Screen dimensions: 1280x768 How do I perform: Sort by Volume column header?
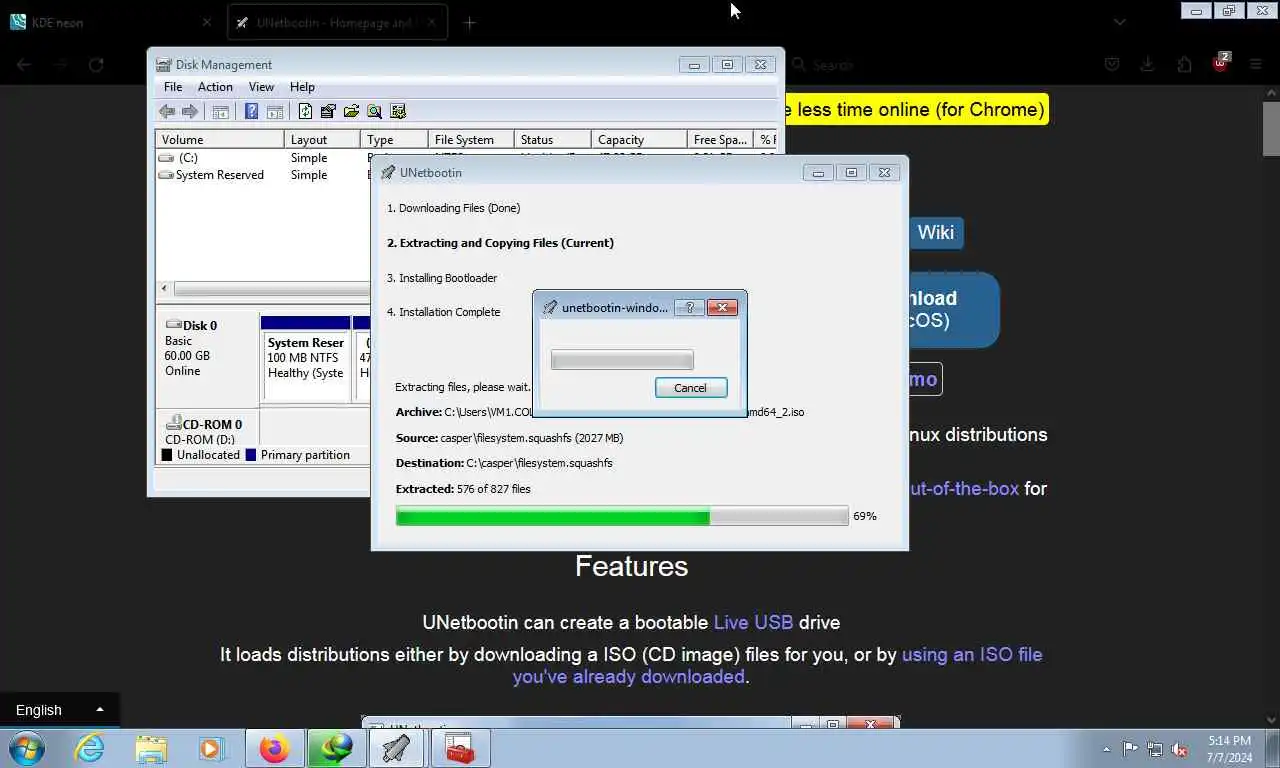pos(220,140)
